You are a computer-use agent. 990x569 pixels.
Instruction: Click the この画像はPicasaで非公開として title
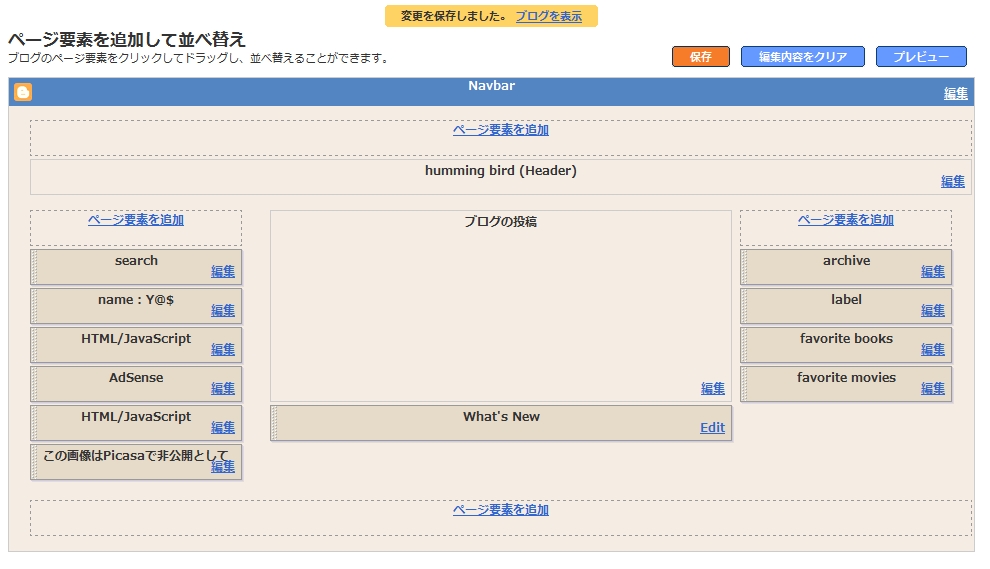point(136,455)
